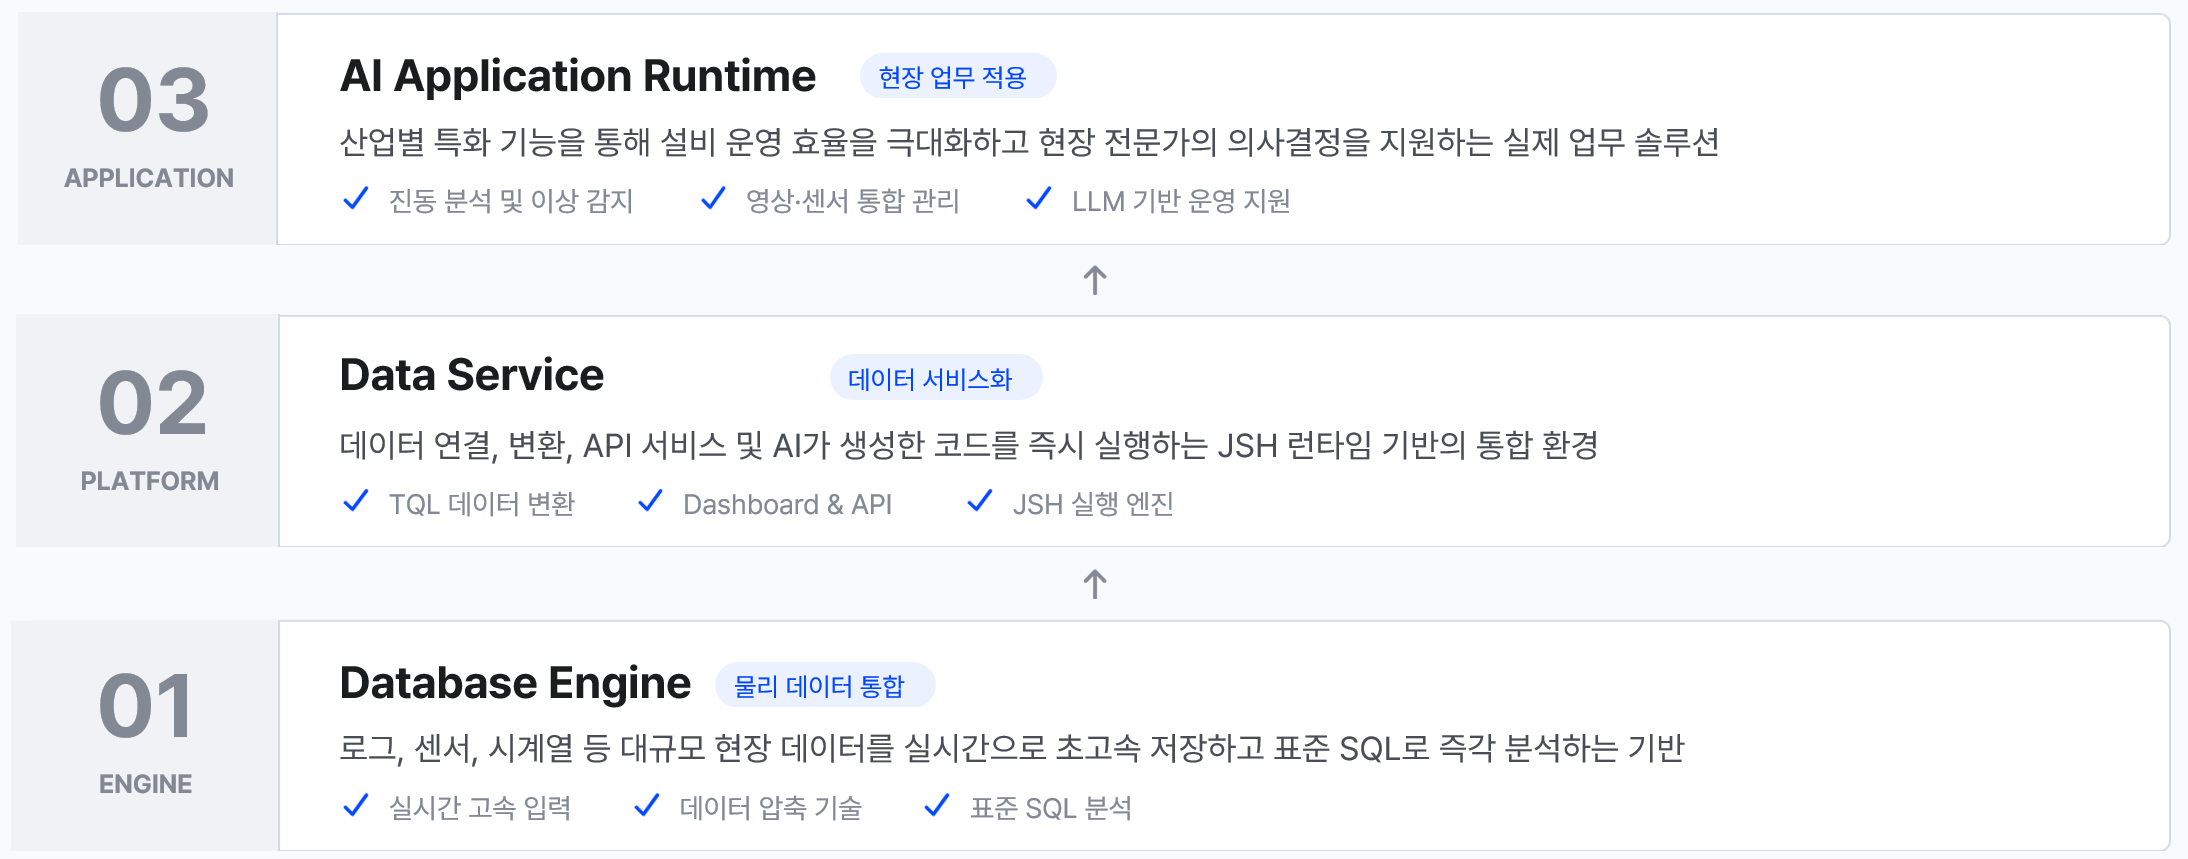Click the checkmark beside TQL 데이터 변환
The width and height of the screenshot is (2188, 859).
pyautogui.click(x=356, y=501)
